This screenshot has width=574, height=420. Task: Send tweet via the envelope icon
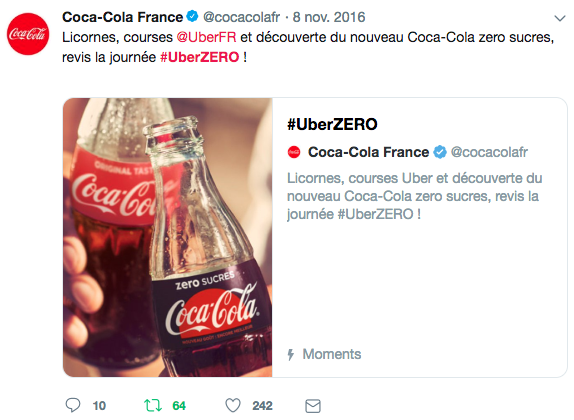[313, 406]
